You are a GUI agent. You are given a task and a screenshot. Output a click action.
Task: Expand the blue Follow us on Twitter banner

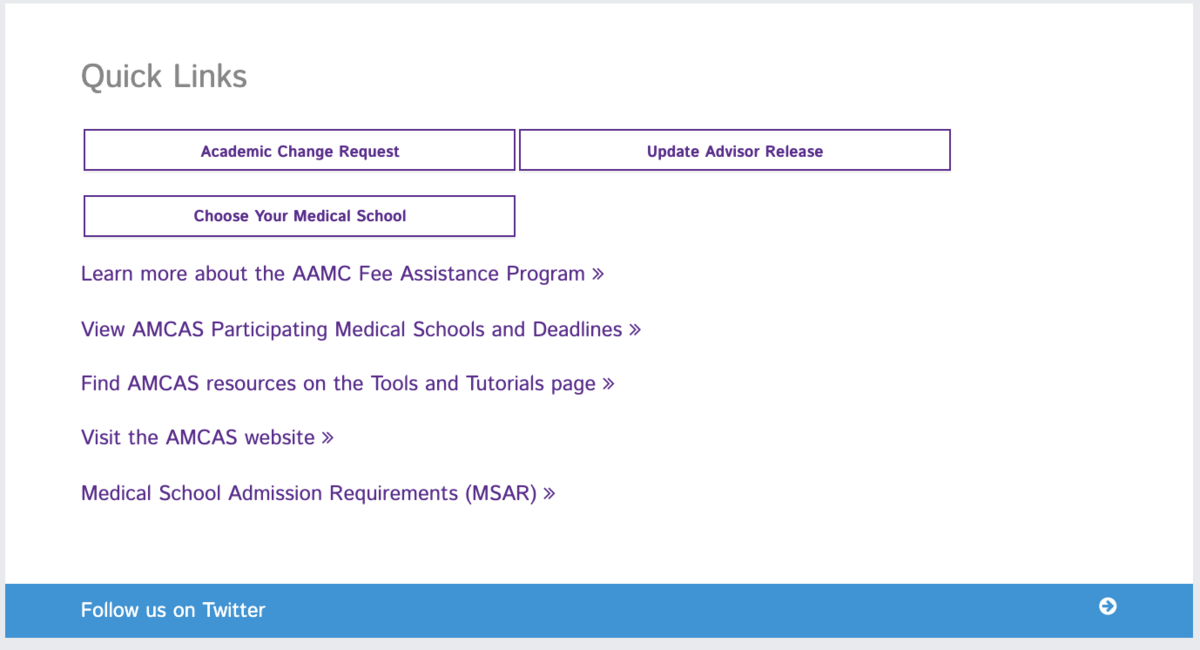[x=600, y=610]
